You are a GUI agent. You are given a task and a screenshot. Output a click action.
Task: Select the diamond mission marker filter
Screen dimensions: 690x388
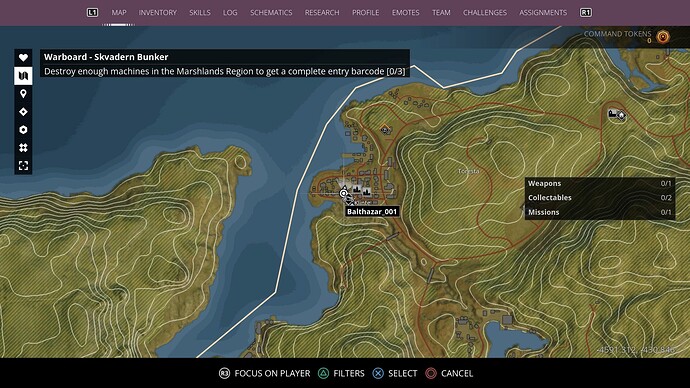pos(23,112)
